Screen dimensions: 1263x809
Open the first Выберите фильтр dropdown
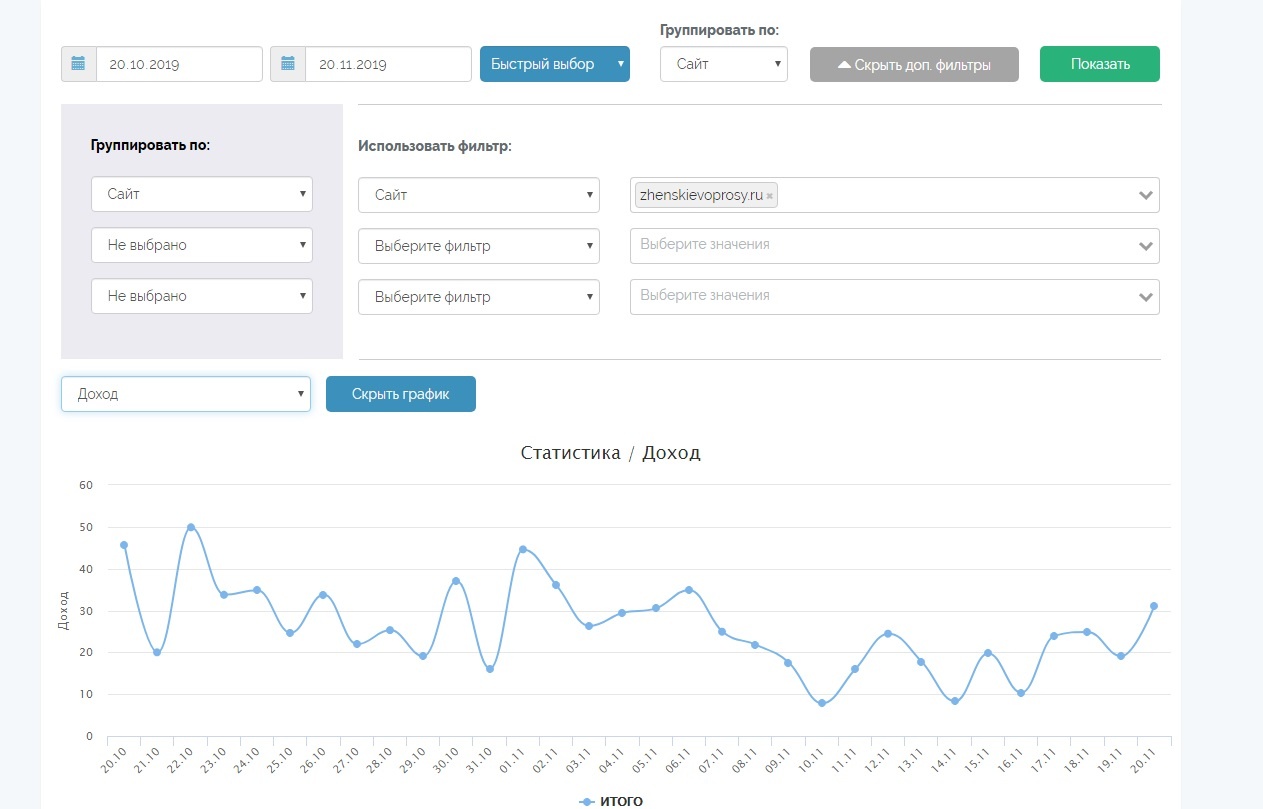pos(478,246)
